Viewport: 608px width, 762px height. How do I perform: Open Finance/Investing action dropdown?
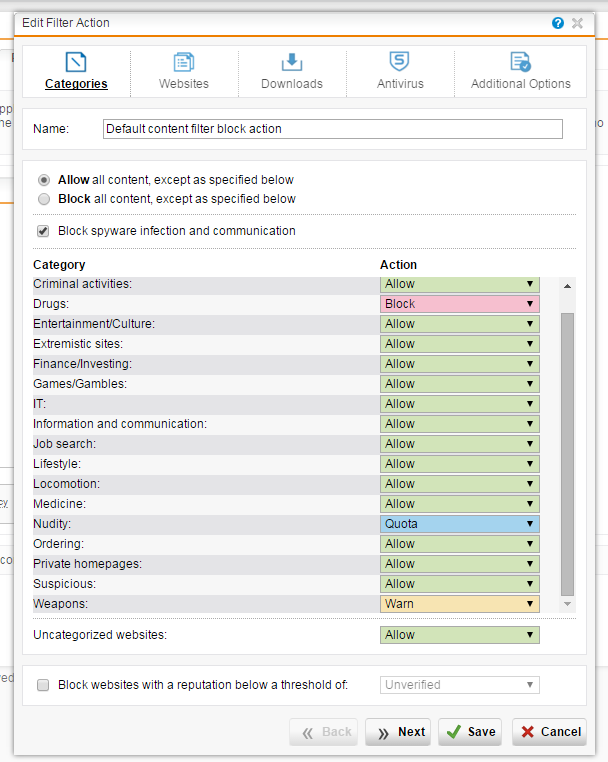(x=459, y=364)
